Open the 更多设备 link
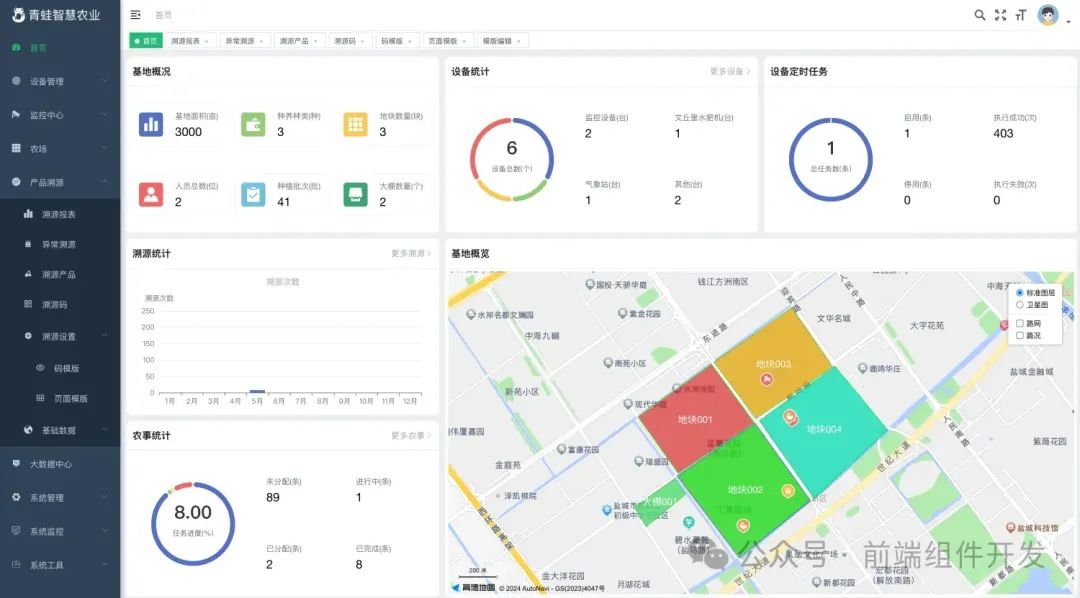Screen dimensions: 1080x598 (x=730, y=71)
